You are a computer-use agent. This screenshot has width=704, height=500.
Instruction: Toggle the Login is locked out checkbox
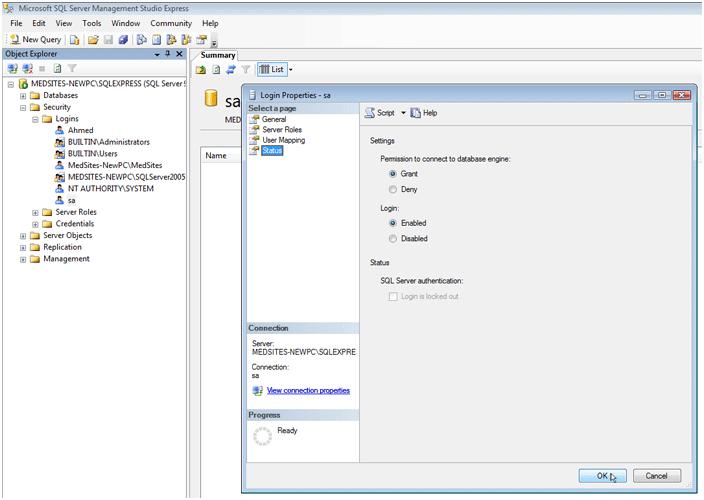393,297
